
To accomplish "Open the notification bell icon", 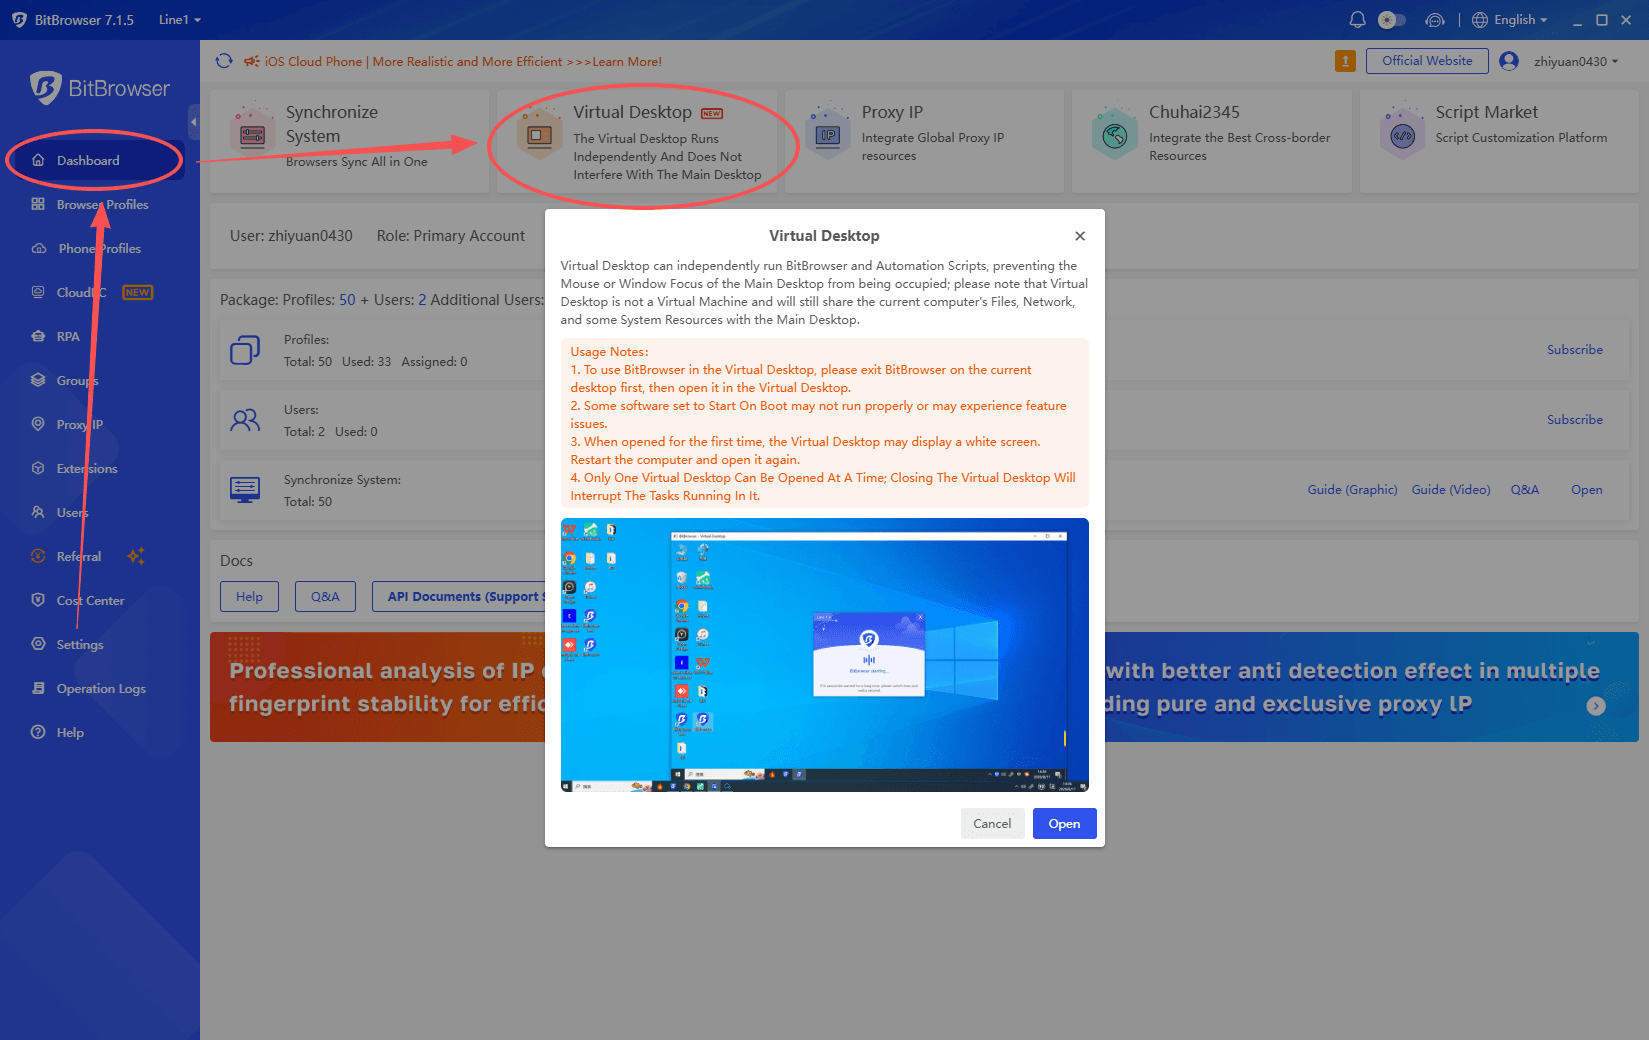I will pos(1357,20).
